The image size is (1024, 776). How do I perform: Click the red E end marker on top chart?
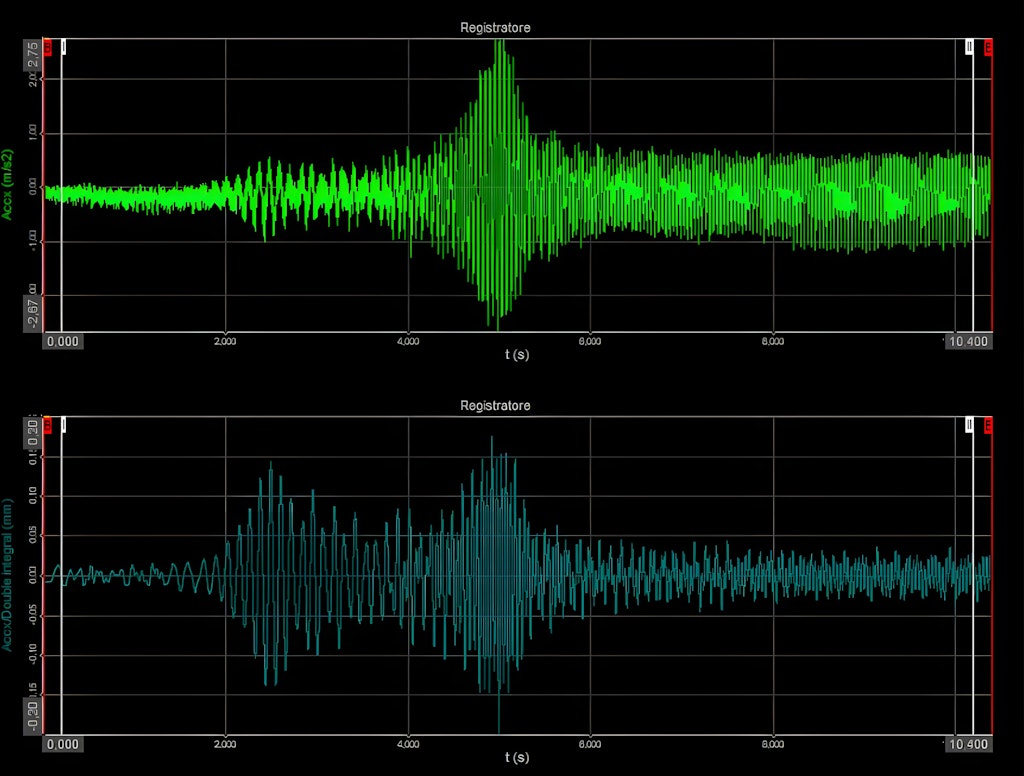pyautogui.click(x=988, y=48)
